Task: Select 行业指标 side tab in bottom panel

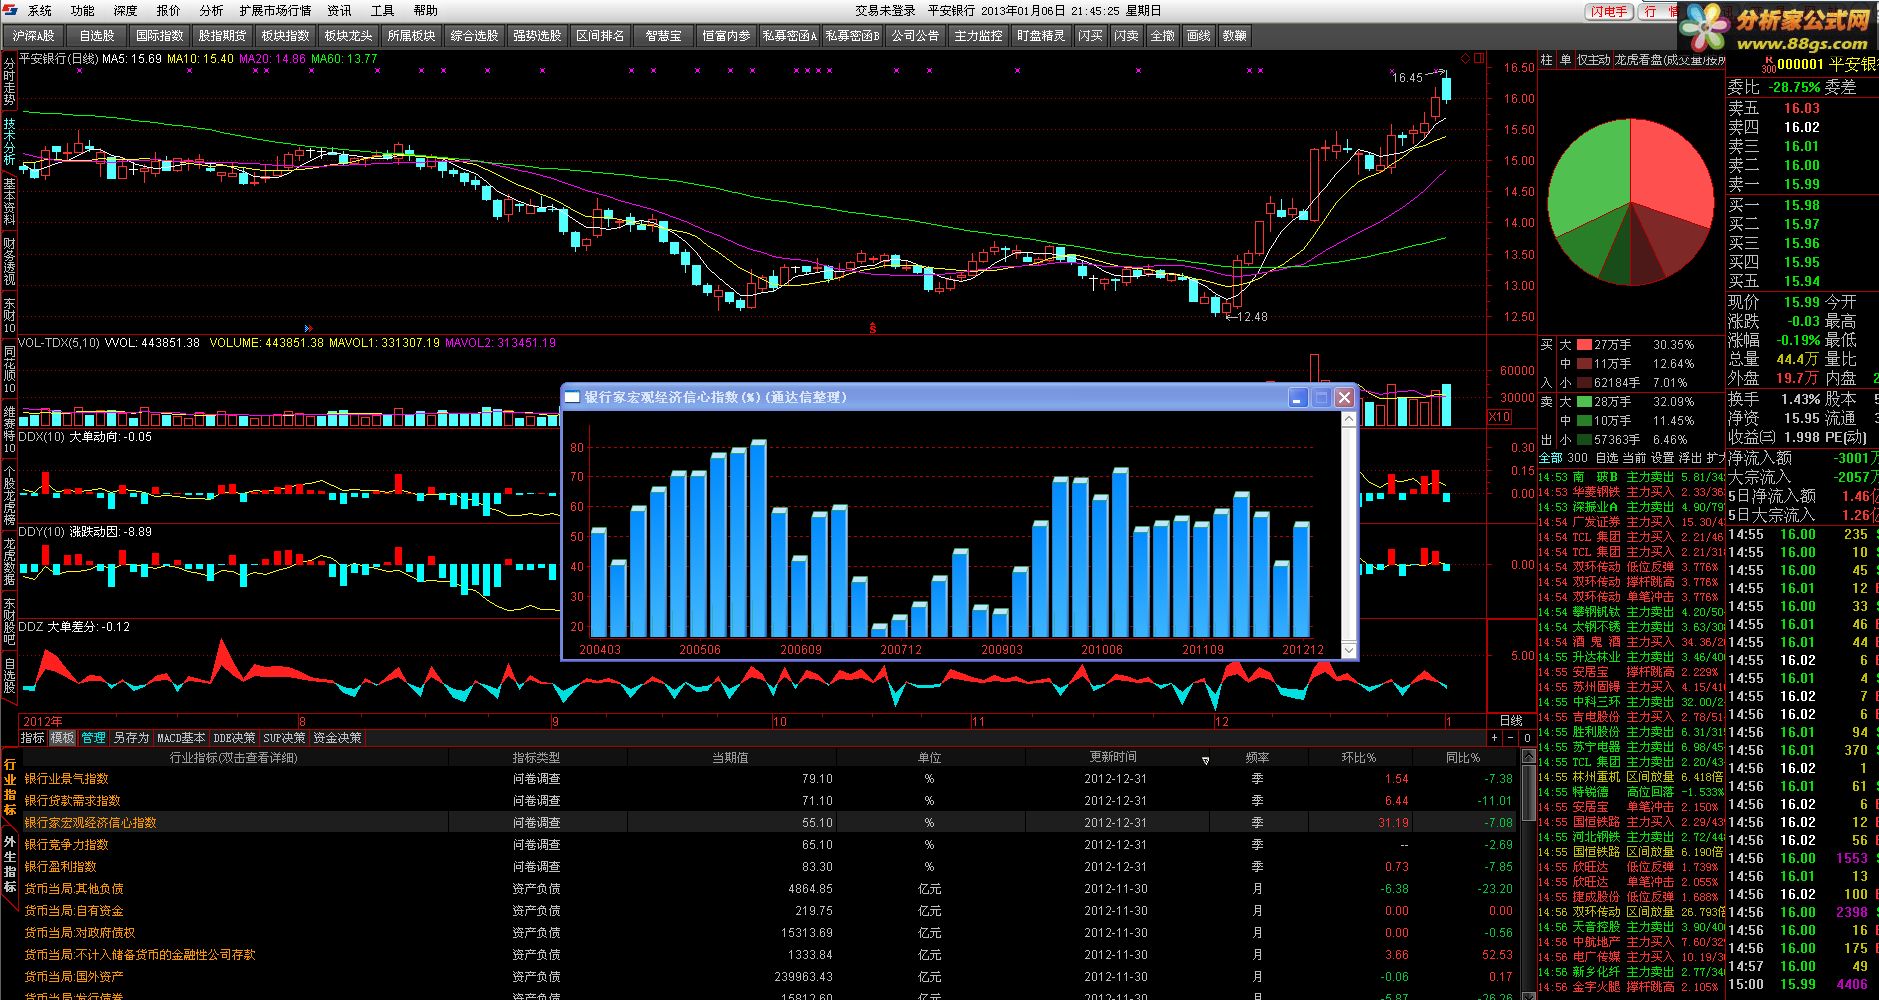Action: [10, 786]
